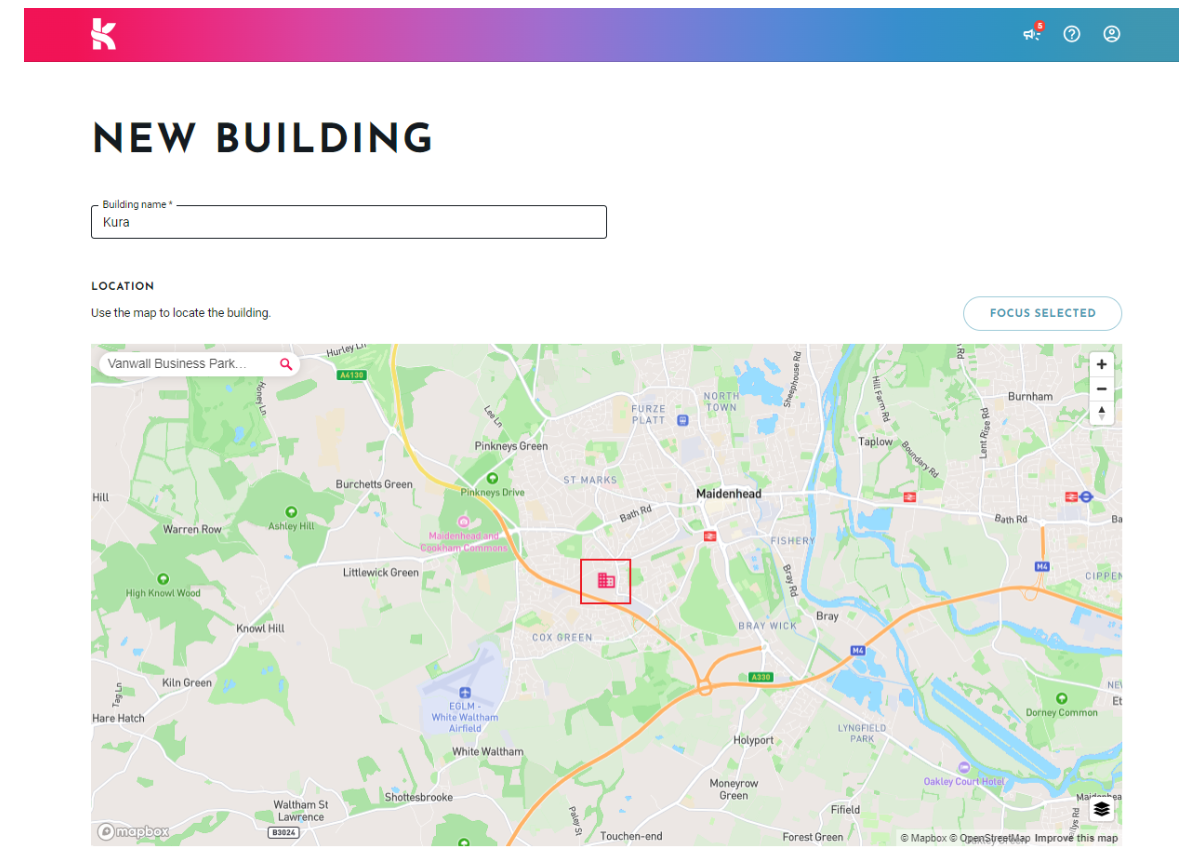This screenshot has width=1188, height=866.
Task: Click the Oakley Court Hotel marker
Action: pyautogui.click(x=964, y=768)
